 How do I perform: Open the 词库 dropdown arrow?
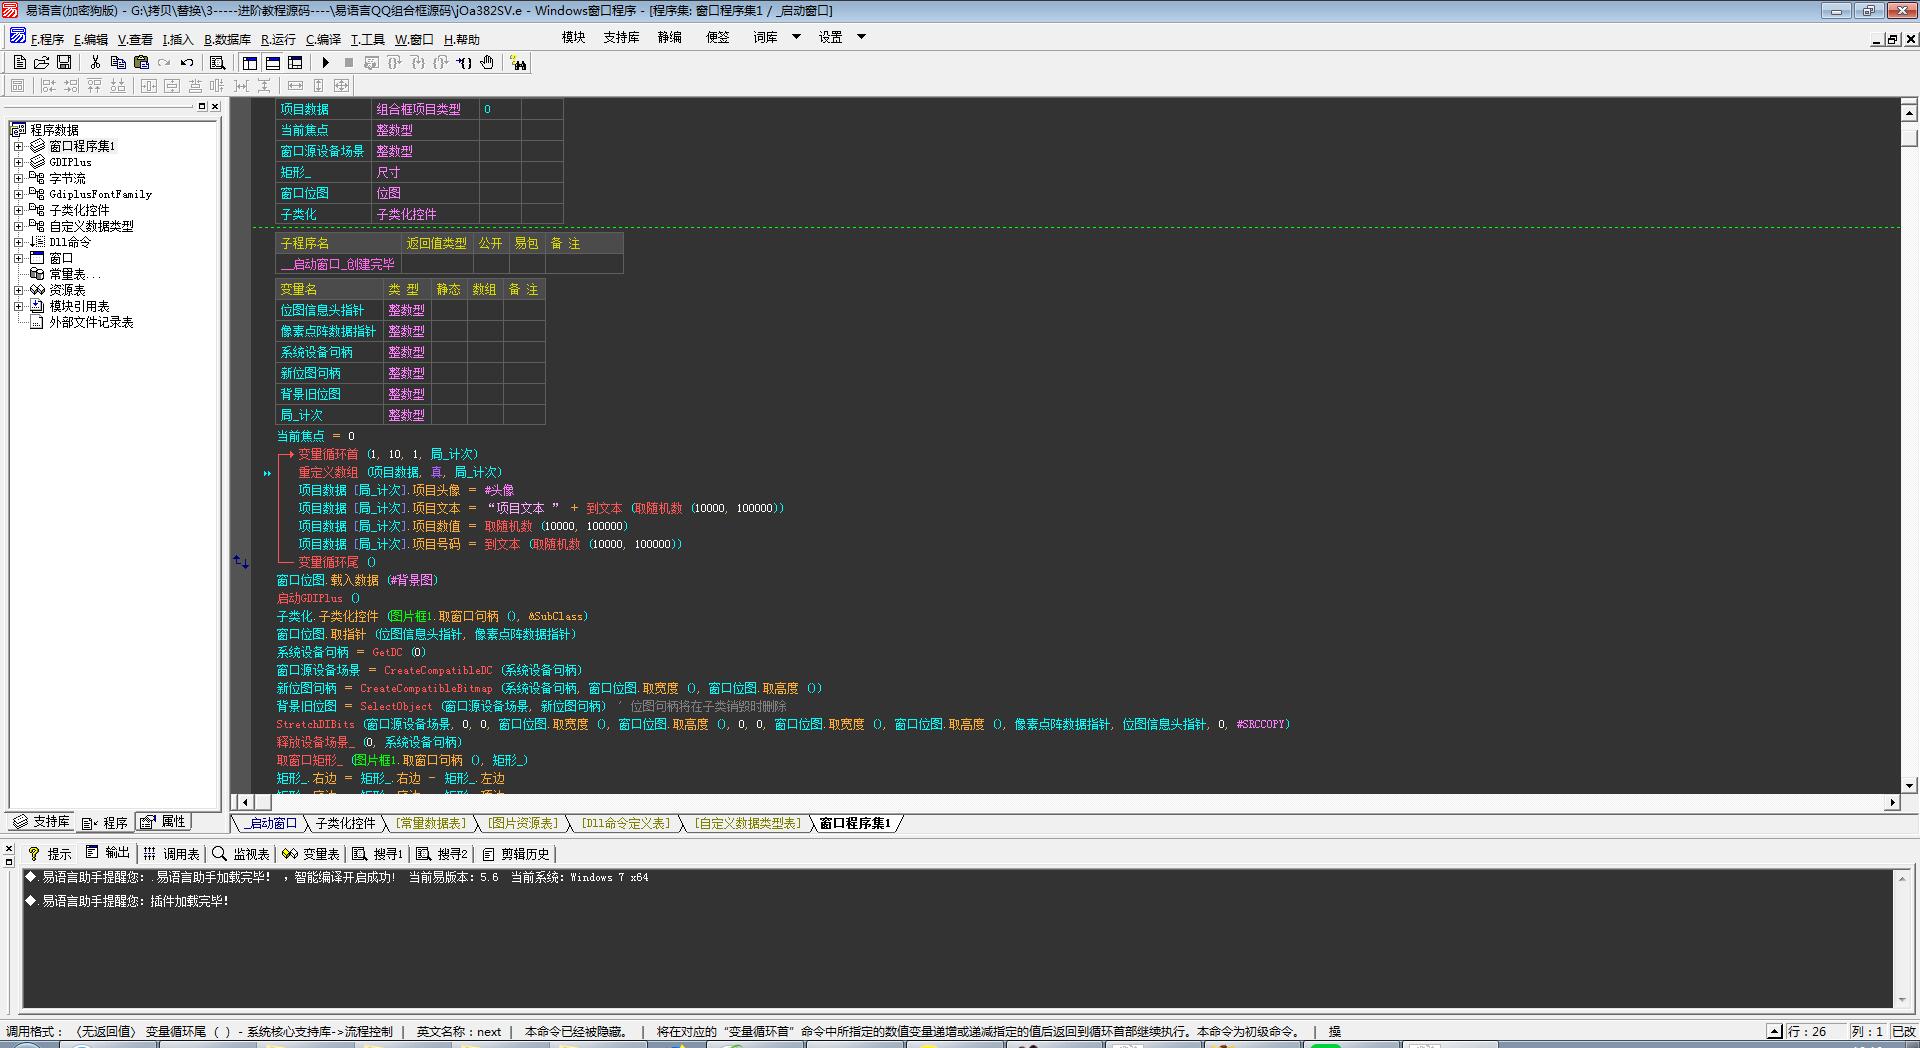pos(796,37)
